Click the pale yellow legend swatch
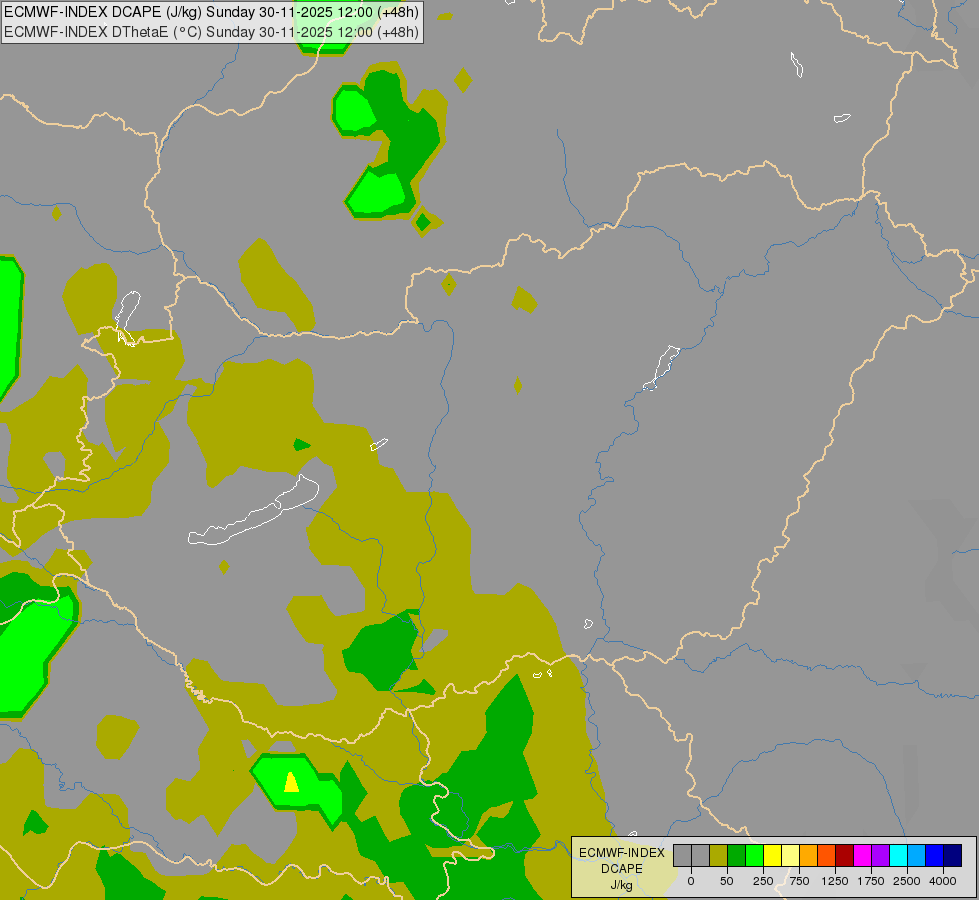This screenshot has height=900, width=979. (x=790, y=855)
